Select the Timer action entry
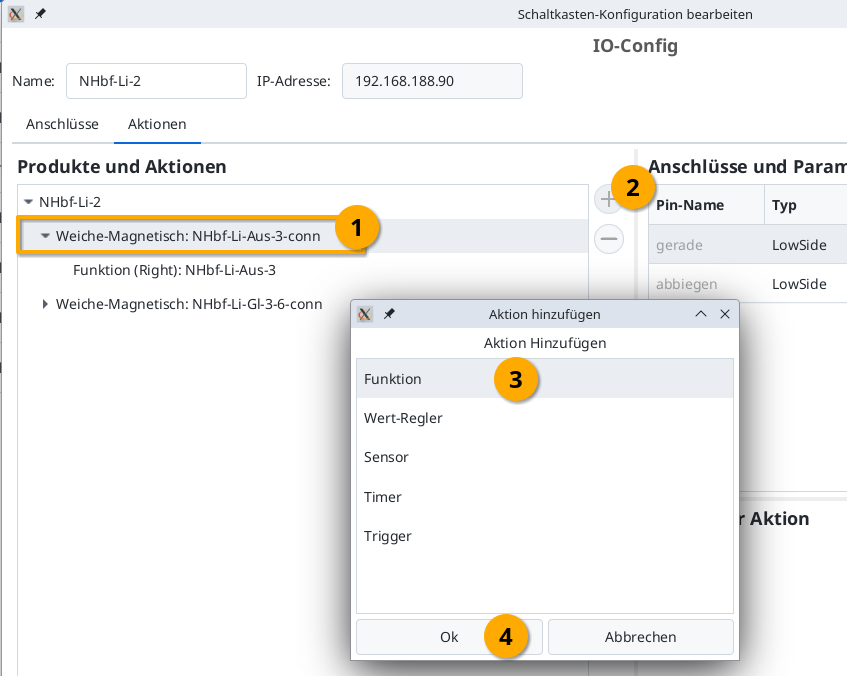 tap(383, 497)
